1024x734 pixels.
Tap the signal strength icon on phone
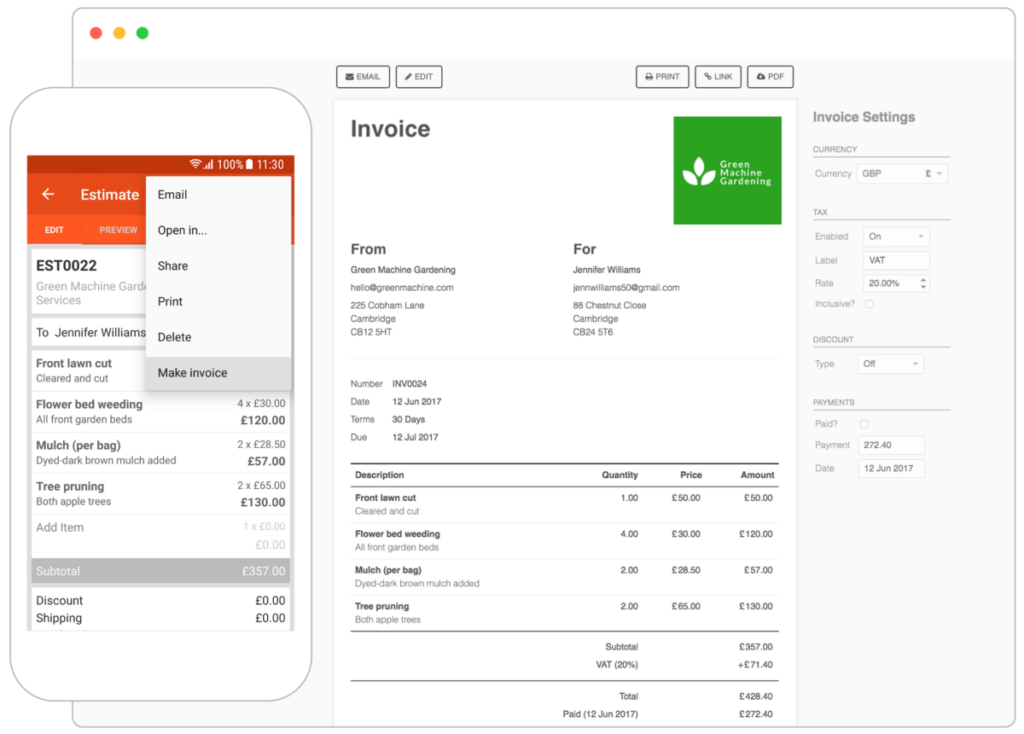[208, 164]
